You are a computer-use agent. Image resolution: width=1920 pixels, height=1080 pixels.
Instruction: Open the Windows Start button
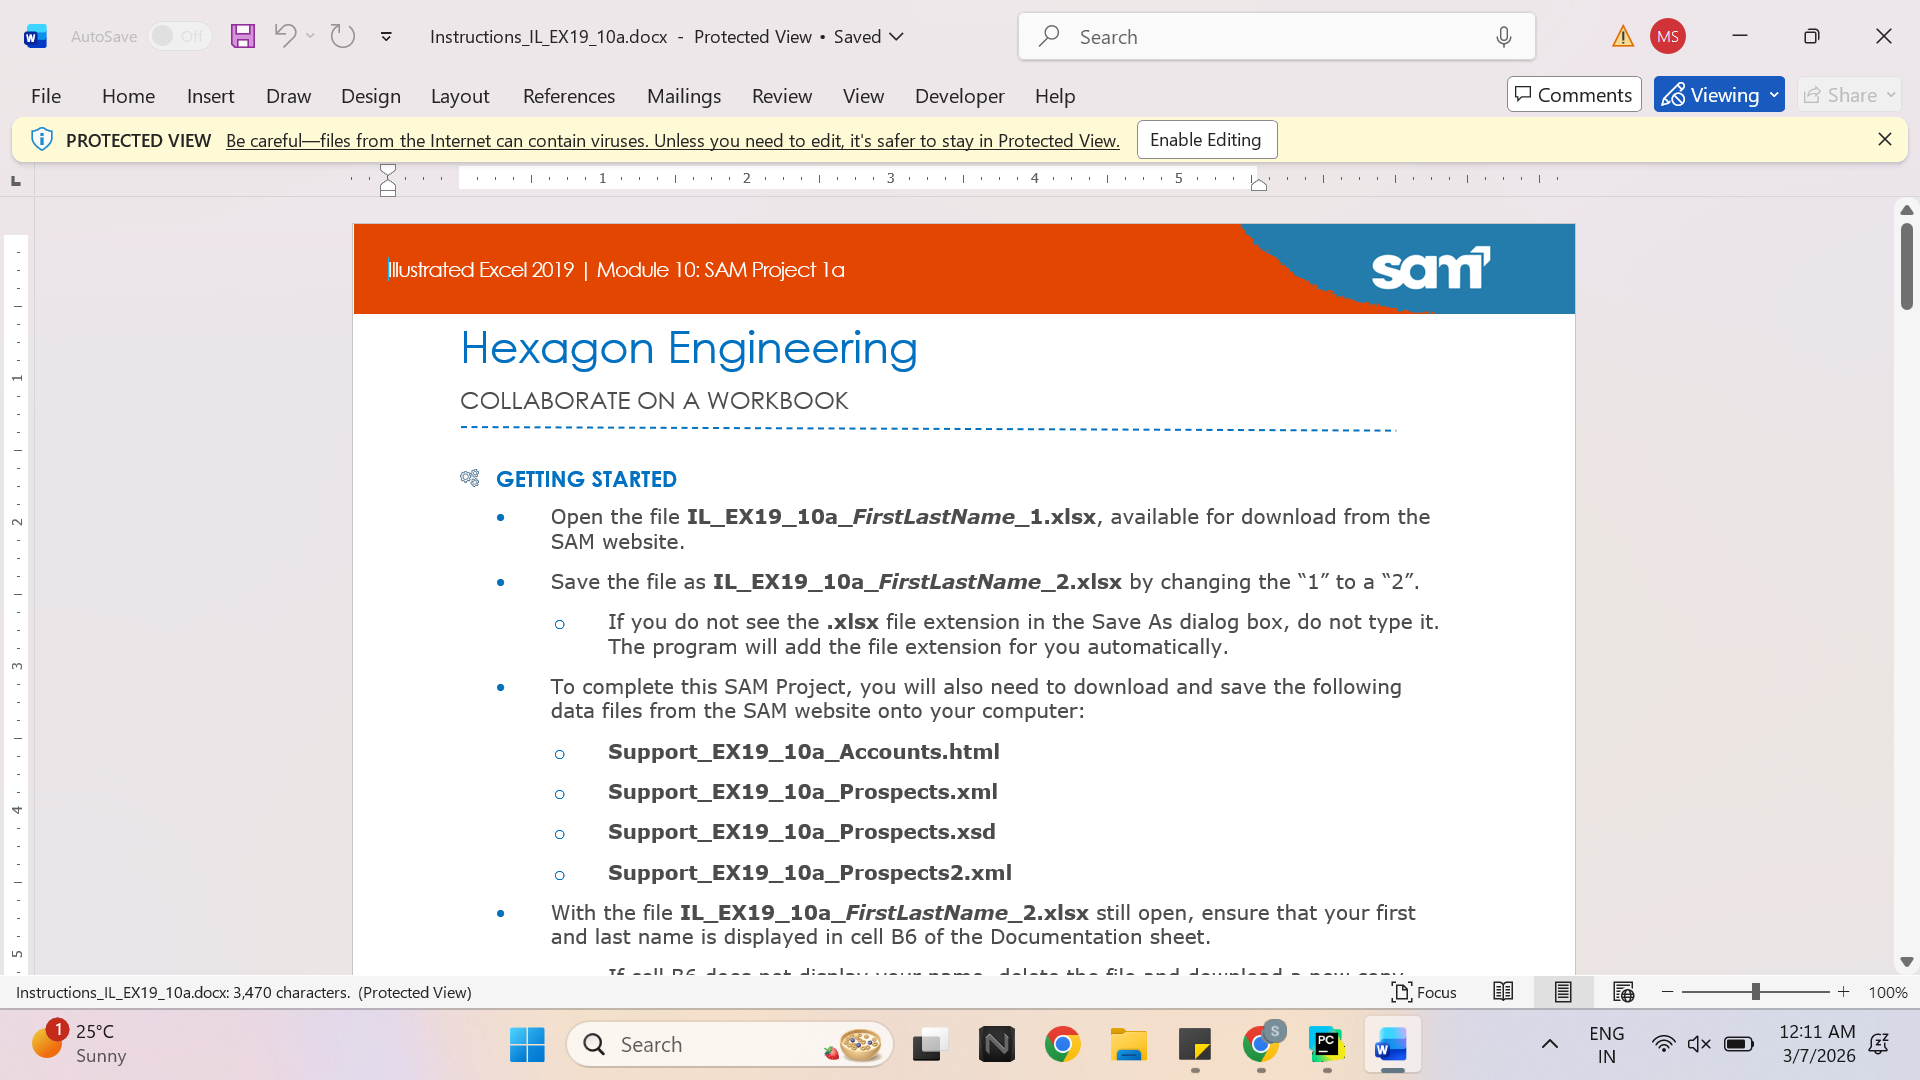tap(527, 1045)
